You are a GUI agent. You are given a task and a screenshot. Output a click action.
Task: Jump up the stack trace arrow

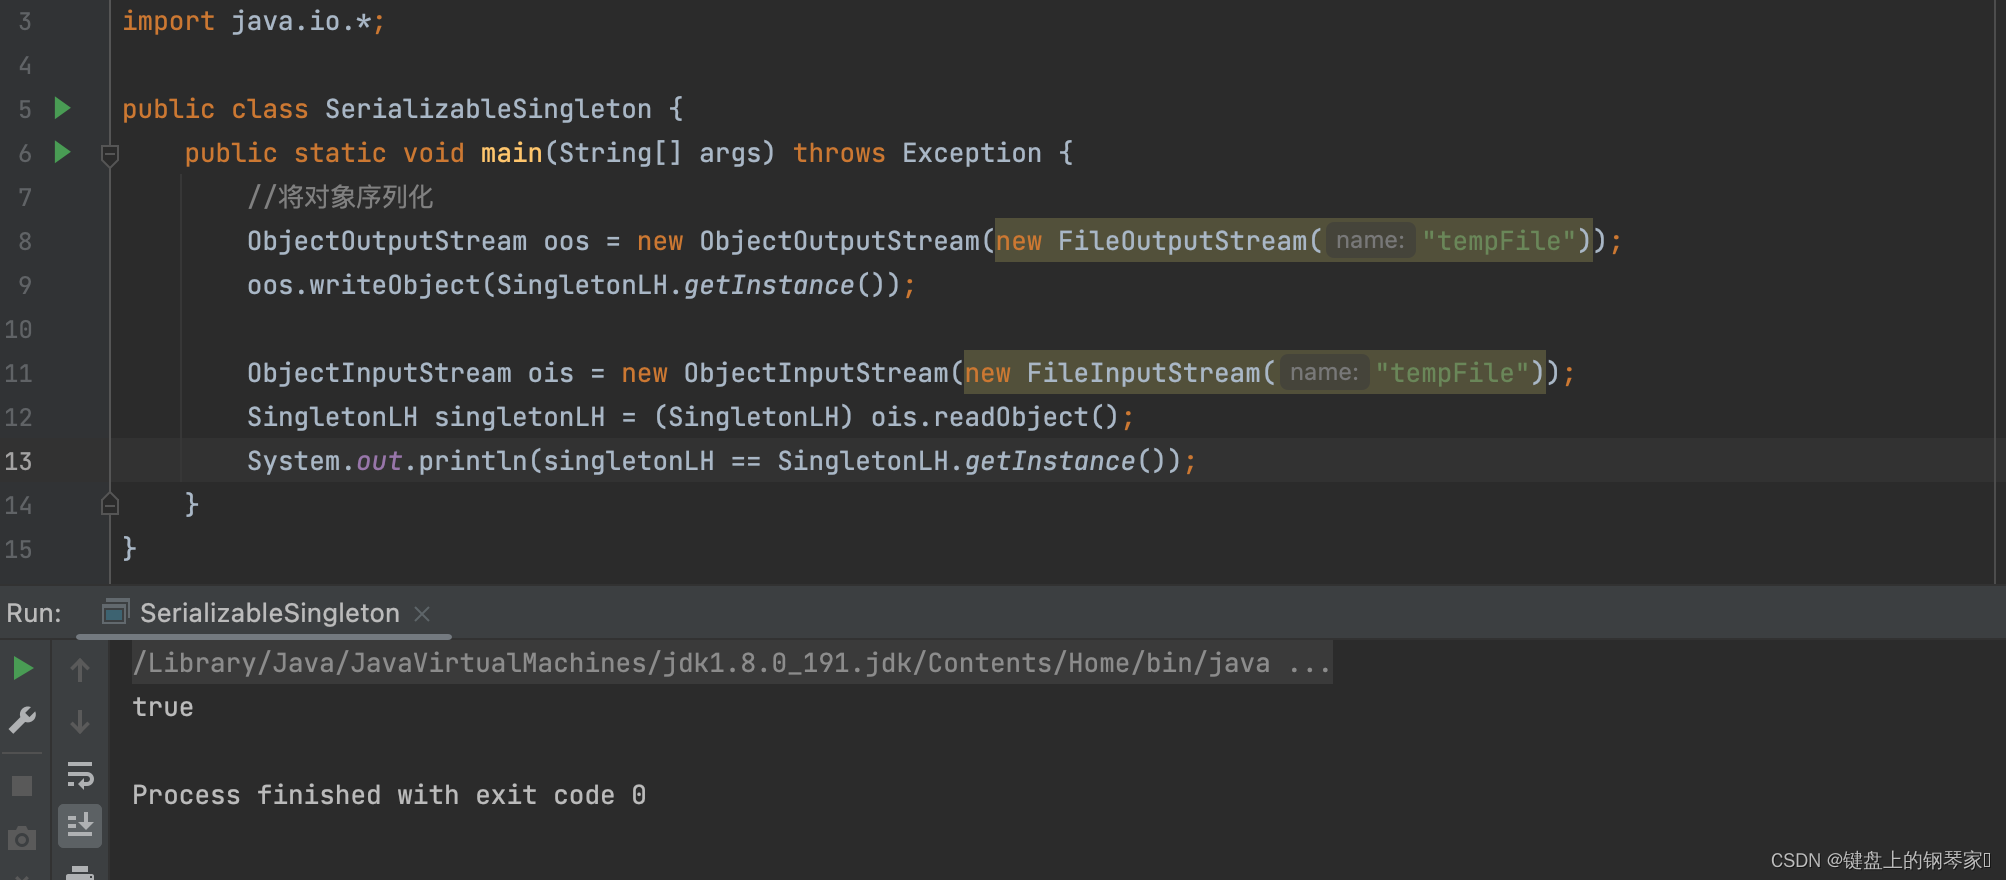80,669
